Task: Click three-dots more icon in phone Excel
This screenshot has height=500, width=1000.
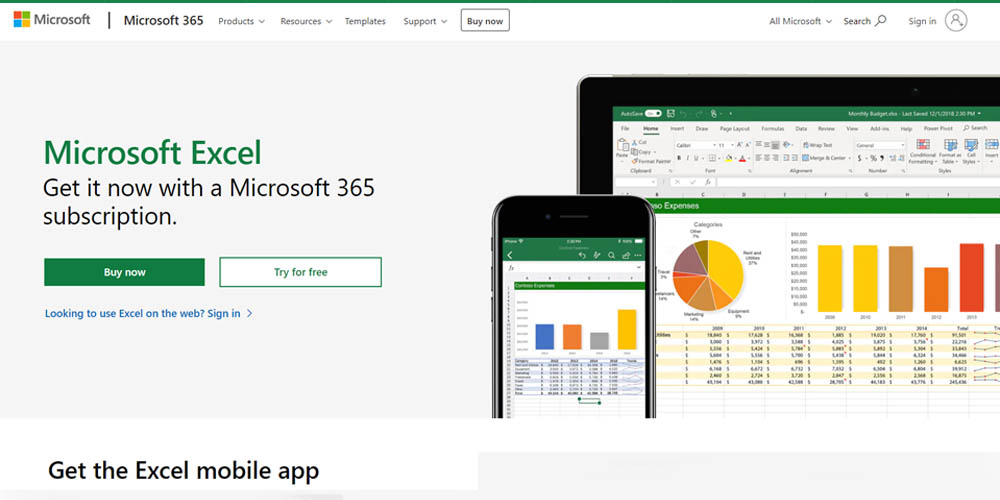Action: point(638,255)
